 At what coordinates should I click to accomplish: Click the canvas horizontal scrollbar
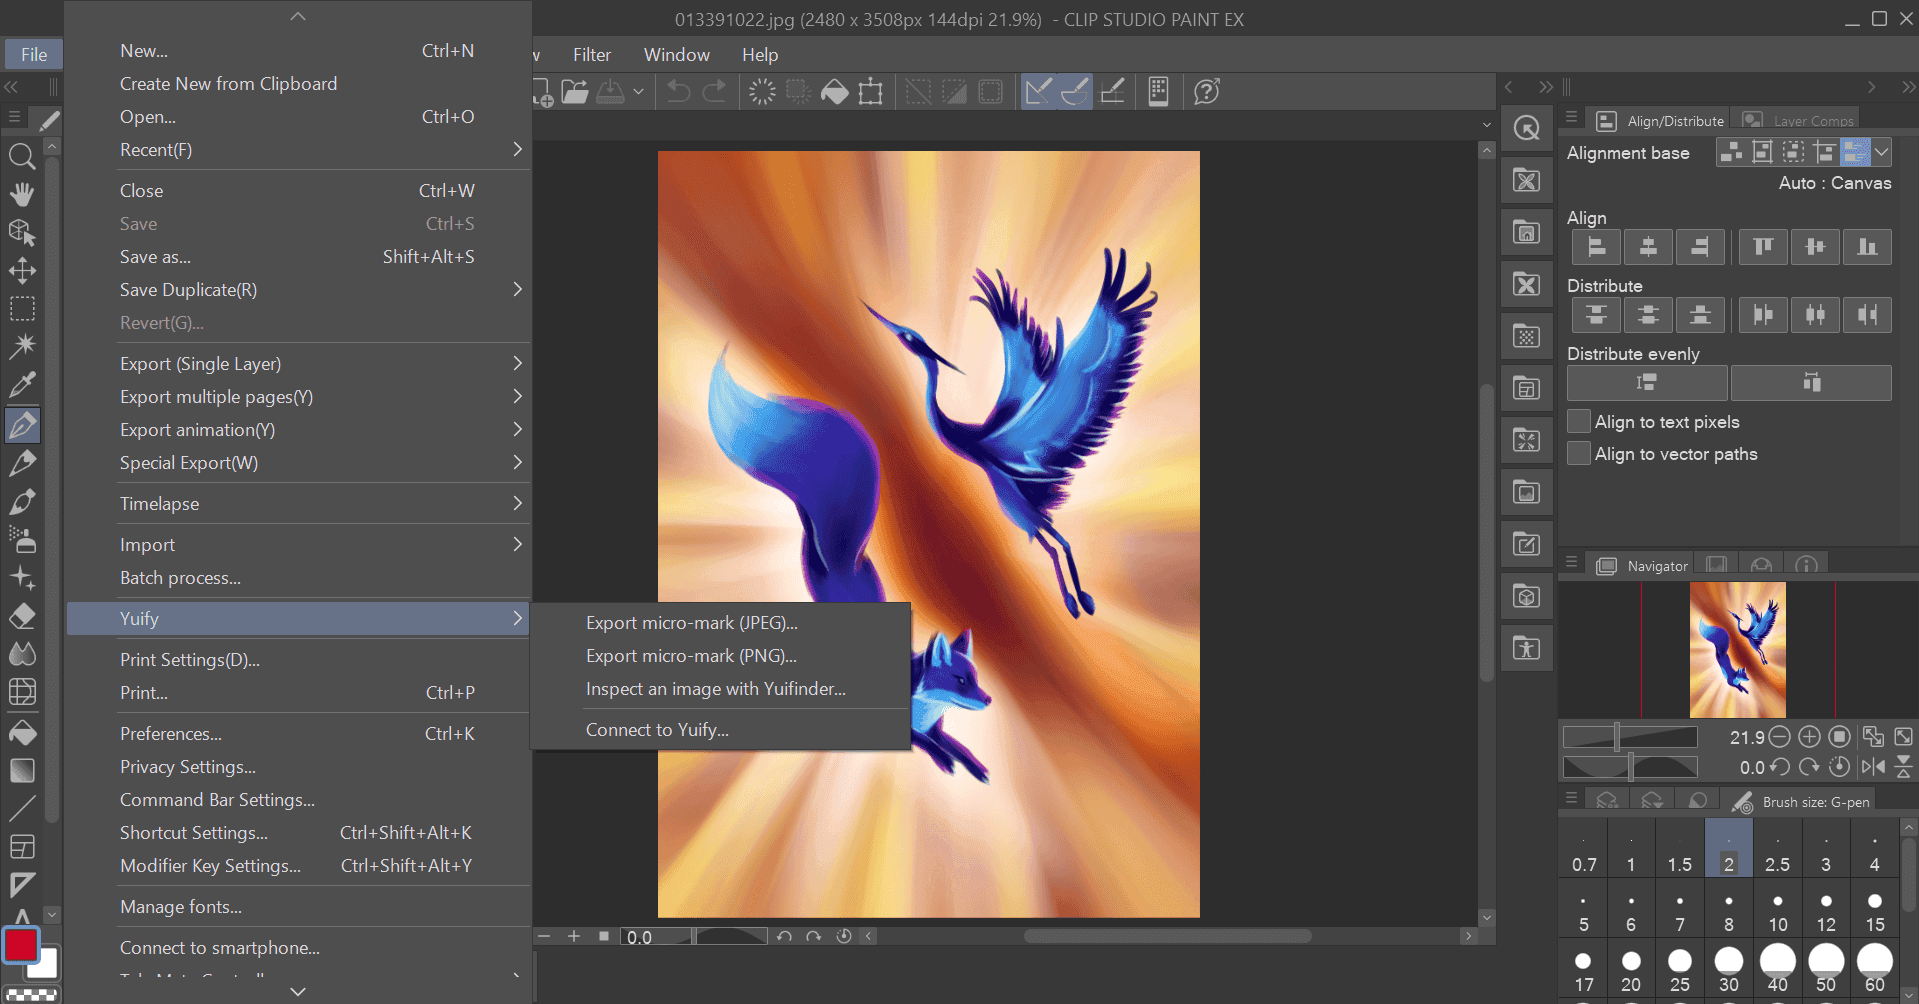pos(1167,936)
